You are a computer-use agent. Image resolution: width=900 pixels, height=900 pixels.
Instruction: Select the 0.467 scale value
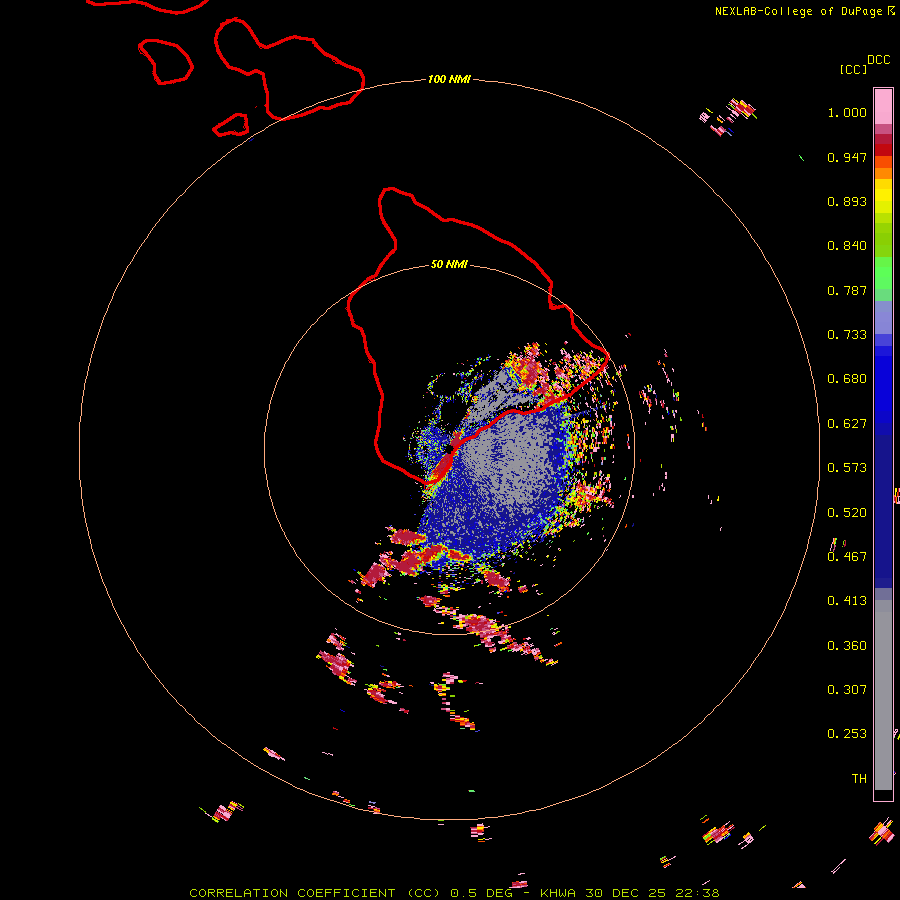847,557
